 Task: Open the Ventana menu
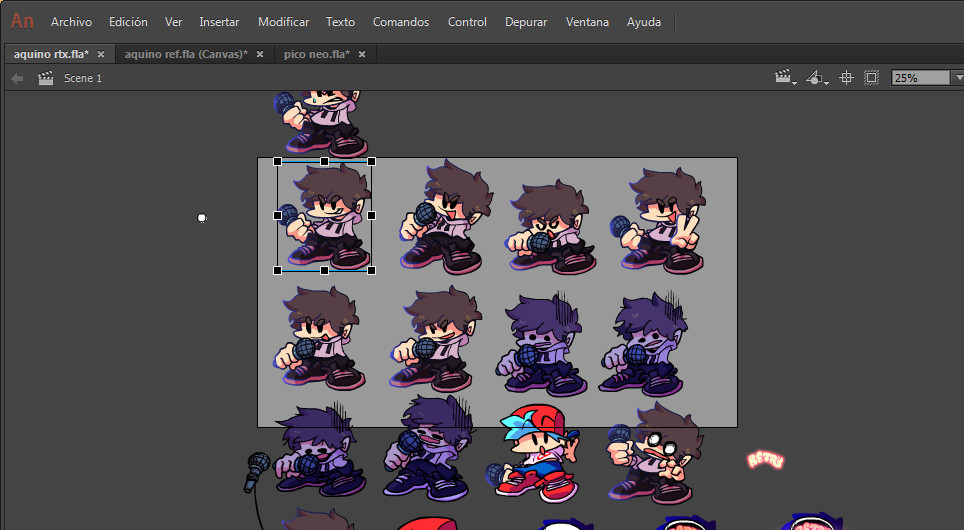[587, 22]
